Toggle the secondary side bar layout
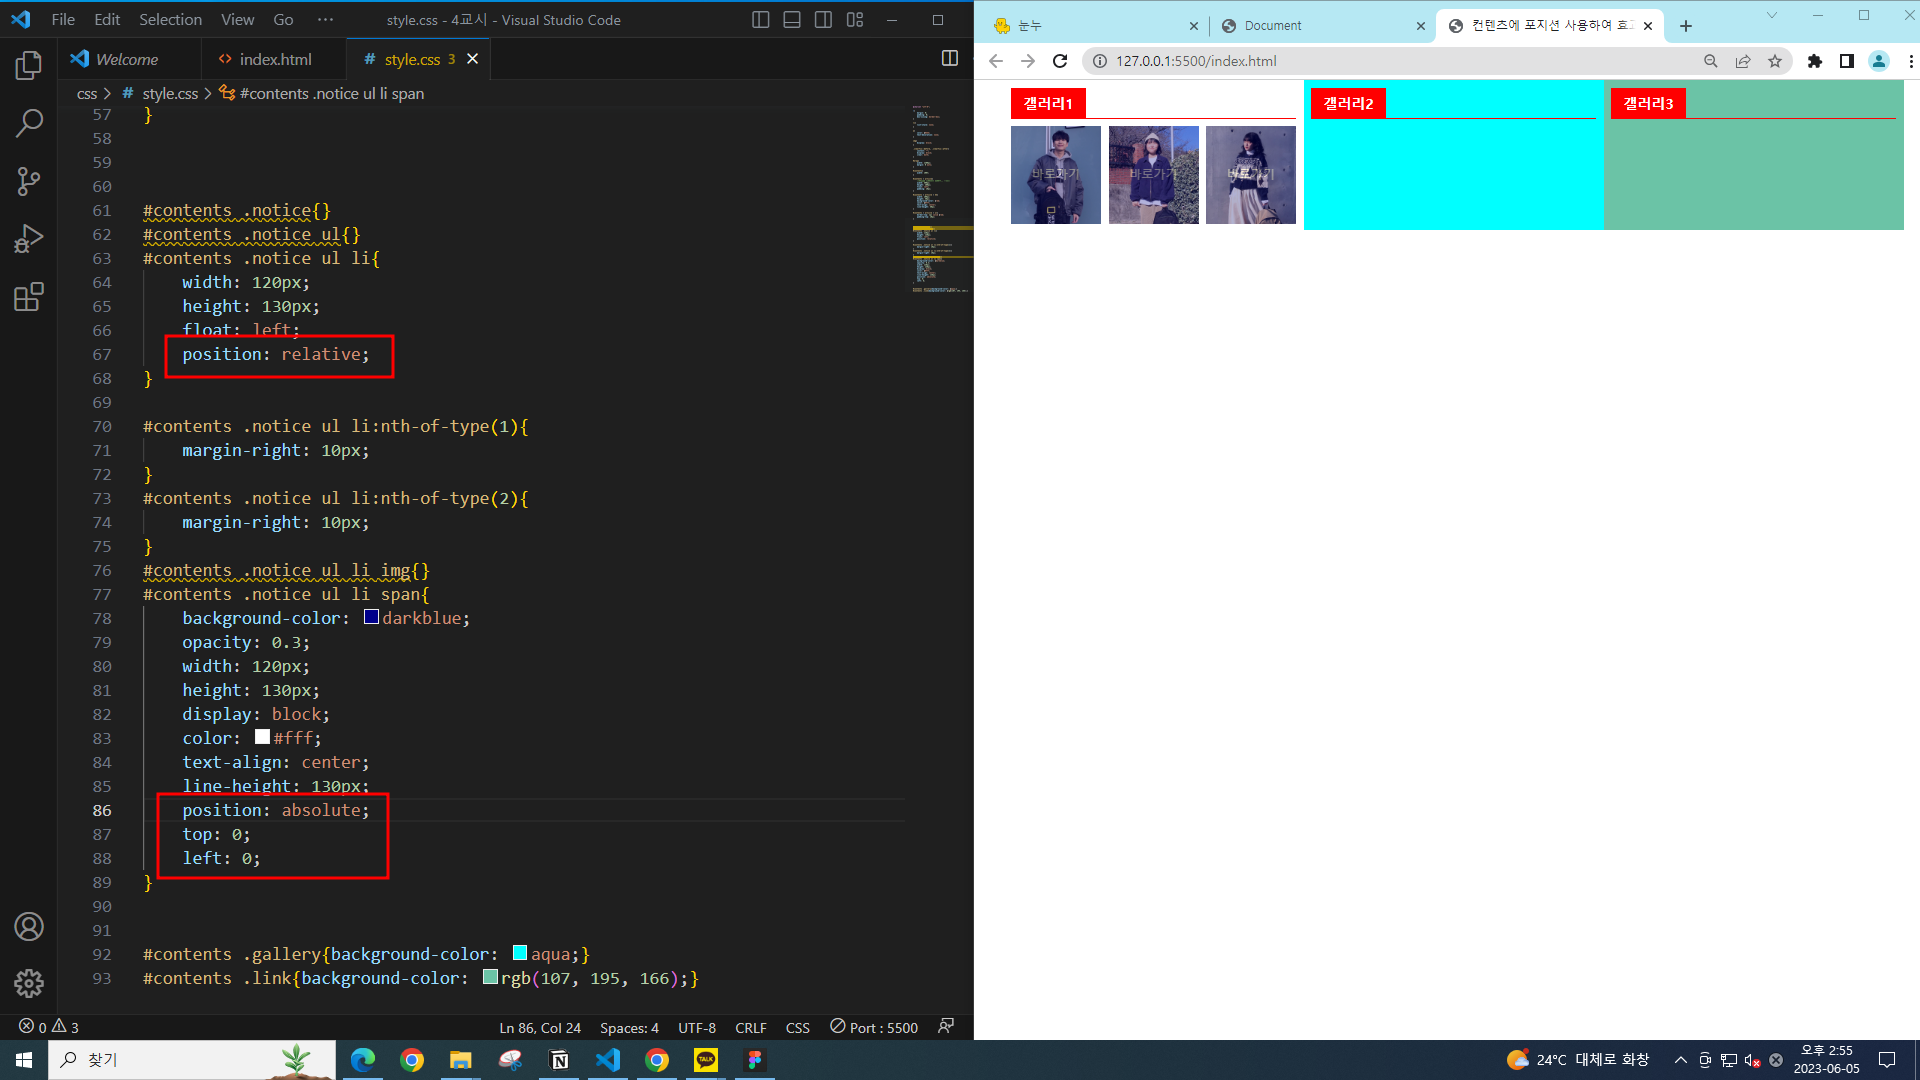Viewport: 1920px width, 1080px height. (x=823, y=20)
